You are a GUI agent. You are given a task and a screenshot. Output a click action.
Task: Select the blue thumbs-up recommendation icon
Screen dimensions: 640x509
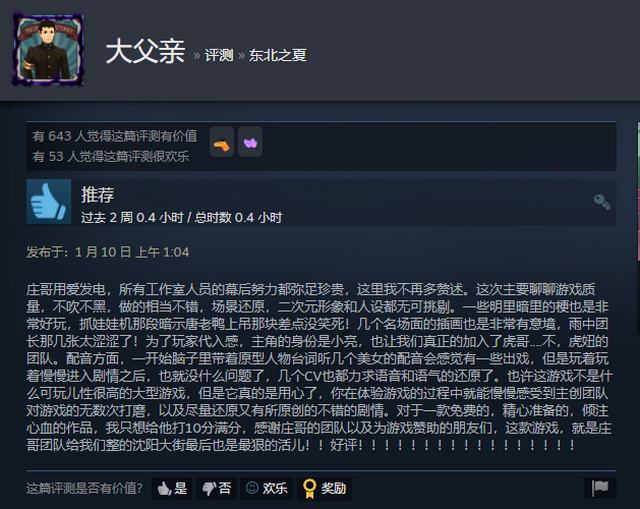[x=49, y=202]
